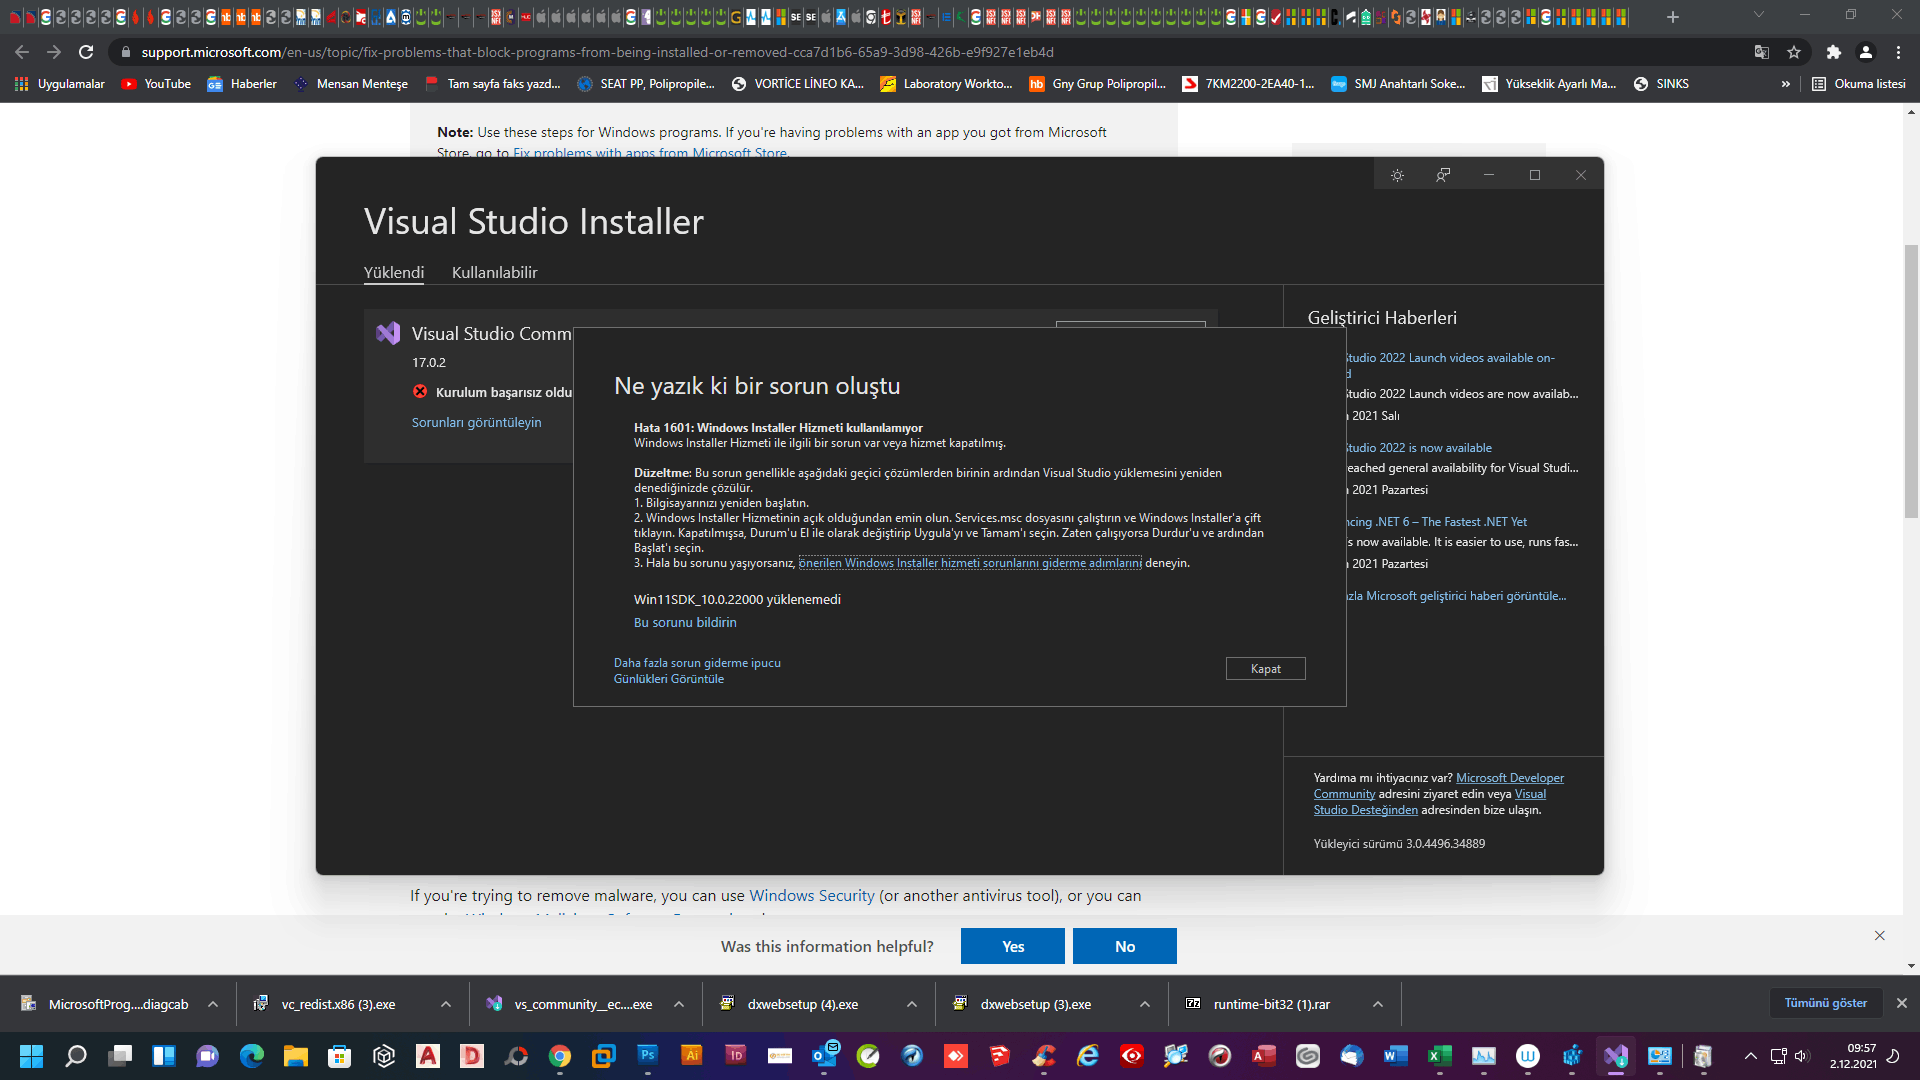Show more bookmarks with double chevron
The width and height of the screenshot is (1920, 1080).
1785,84
